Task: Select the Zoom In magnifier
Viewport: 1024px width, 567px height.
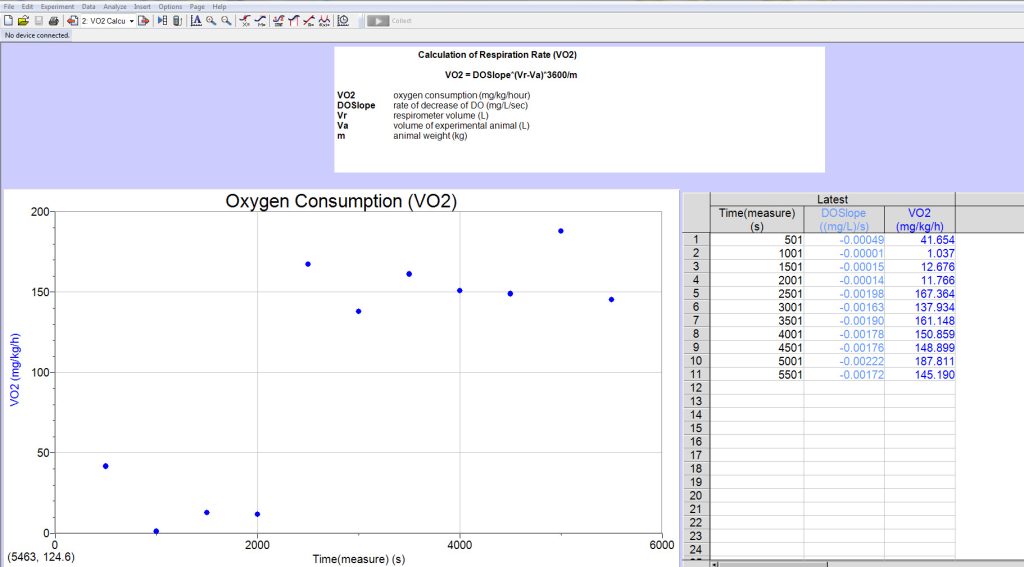Action: (x=211, y=20)
